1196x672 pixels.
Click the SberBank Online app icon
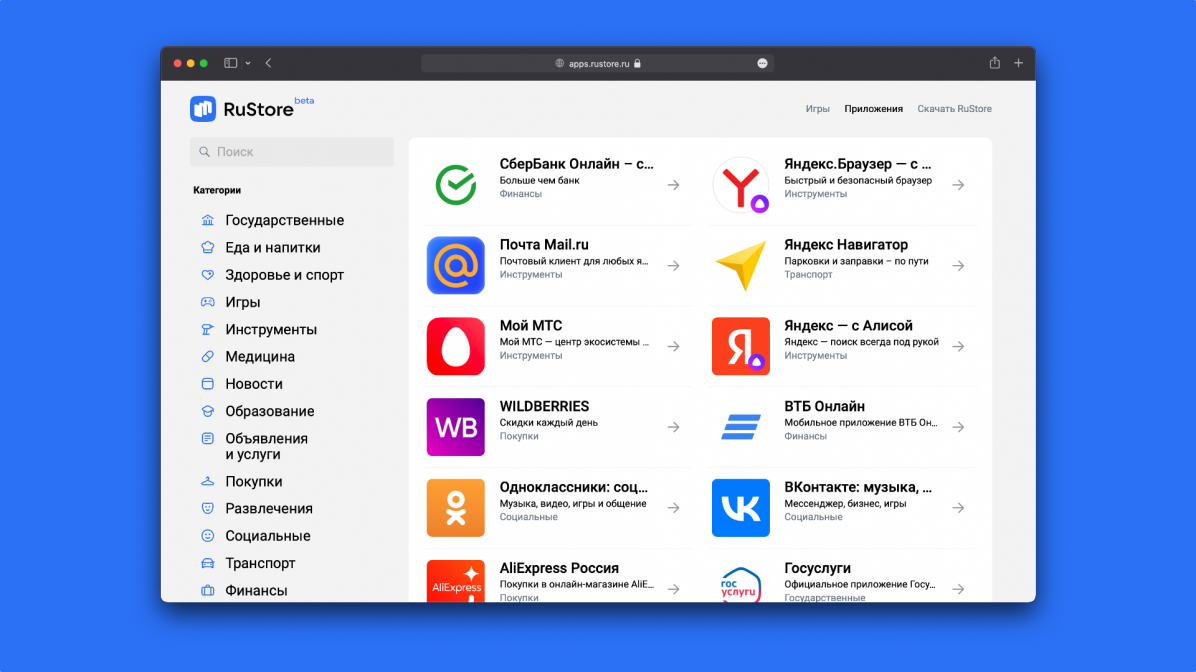pos(455,185)
